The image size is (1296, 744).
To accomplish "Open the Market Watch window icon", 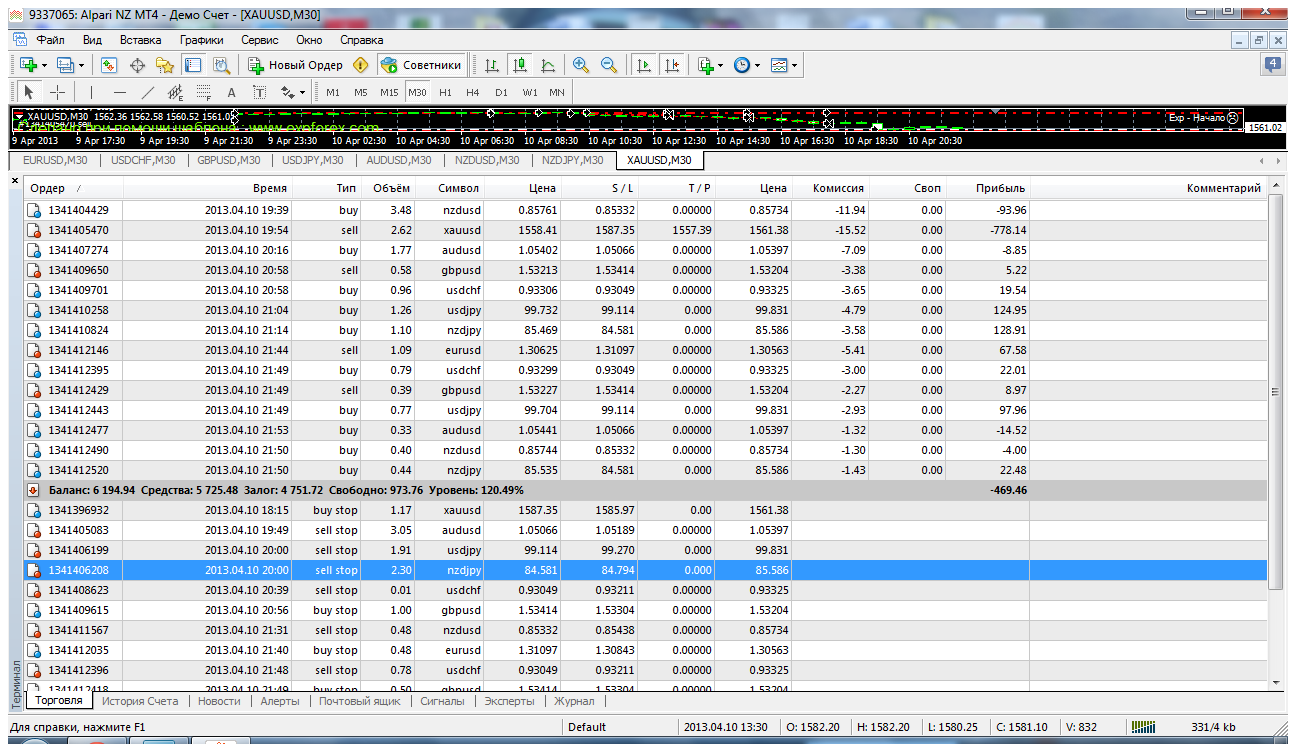I will point(109,65).
